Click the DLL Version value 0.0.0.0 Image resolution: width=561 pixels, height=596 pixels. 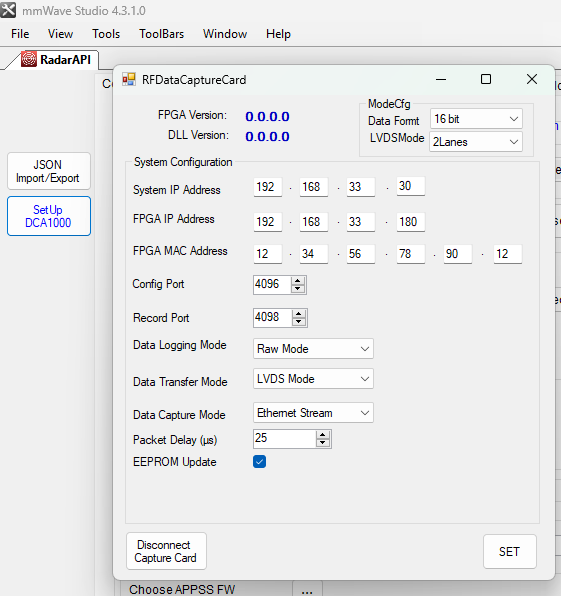[x=267, y=136]
